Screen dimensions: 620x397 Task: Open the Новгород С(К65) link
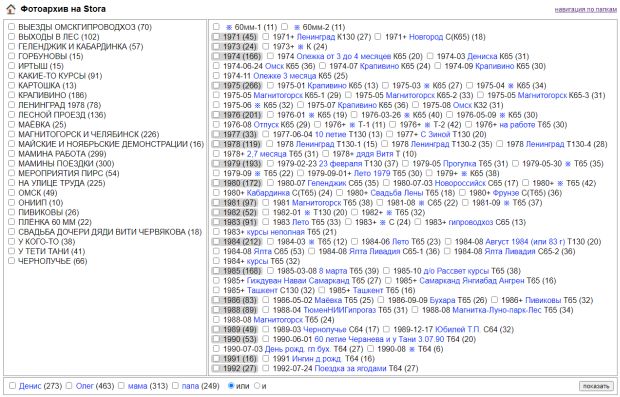pos(426,37)
